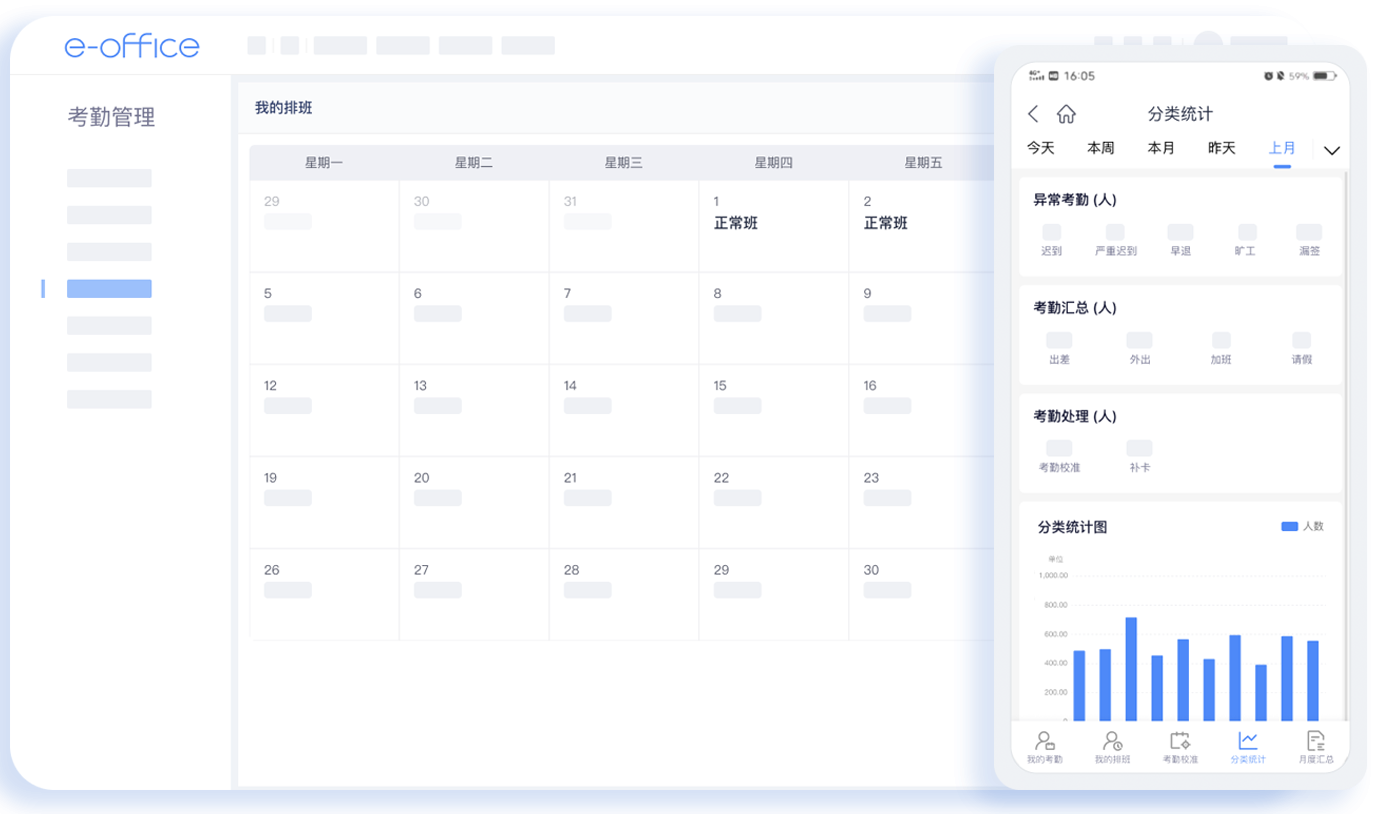Screen dimensions: 1382x814
Task: Expand the date range chevron dropdown
Action: pyautogui.click(x=1331, y=150)
